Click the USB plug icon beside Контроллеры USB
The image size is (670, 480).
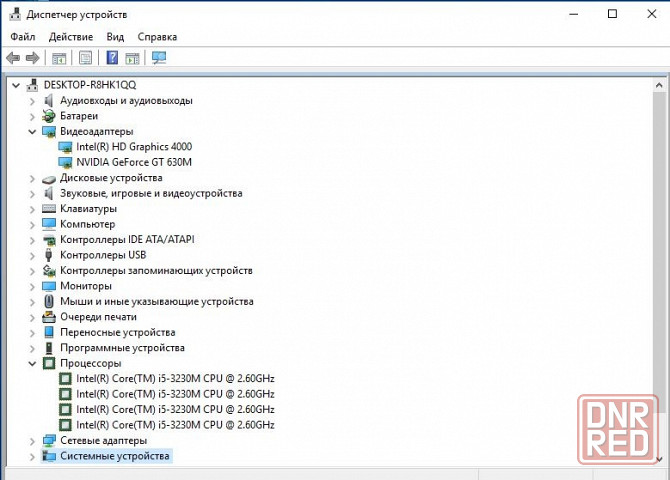[49, 255]
